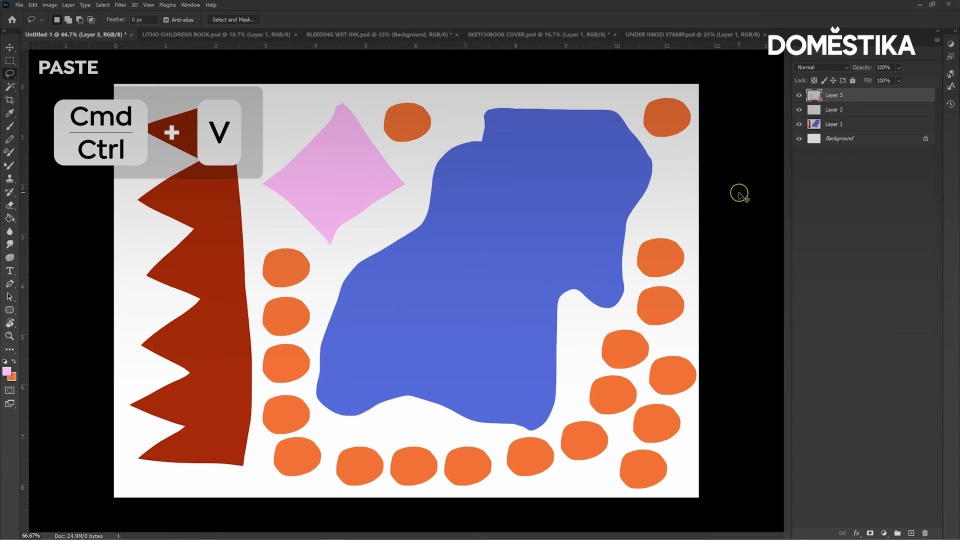Hide Layer 3 using its eye icon

pyautogui.click(x=799, y=95)
